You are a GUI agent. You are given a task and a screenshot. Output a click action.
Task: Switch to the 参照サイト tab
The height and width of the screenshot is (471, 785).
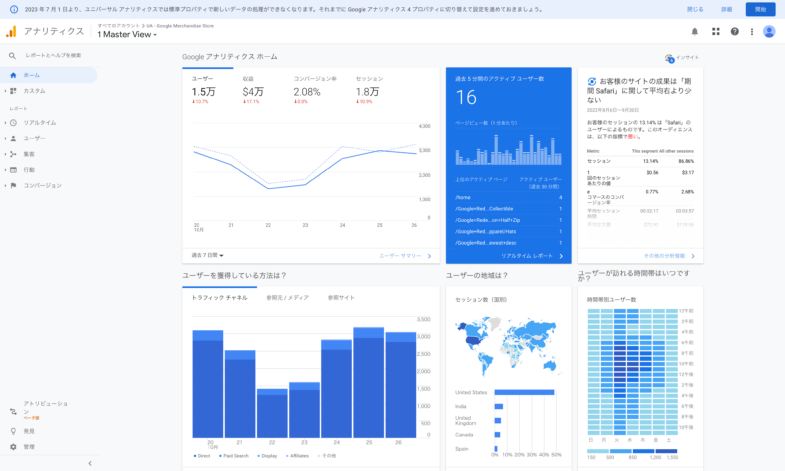[341, 297]
